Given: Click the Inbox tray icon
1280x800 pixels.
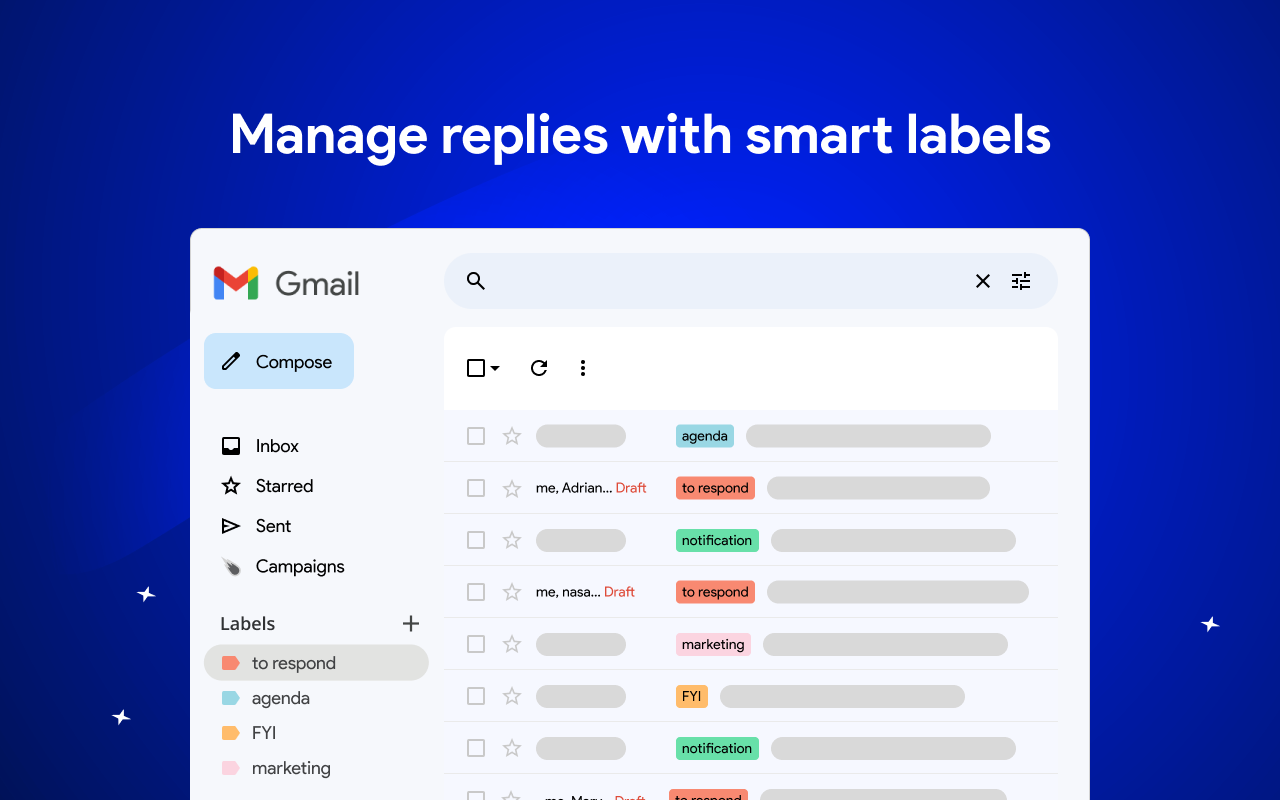Looking at the screenshot, I should (231, 446).
